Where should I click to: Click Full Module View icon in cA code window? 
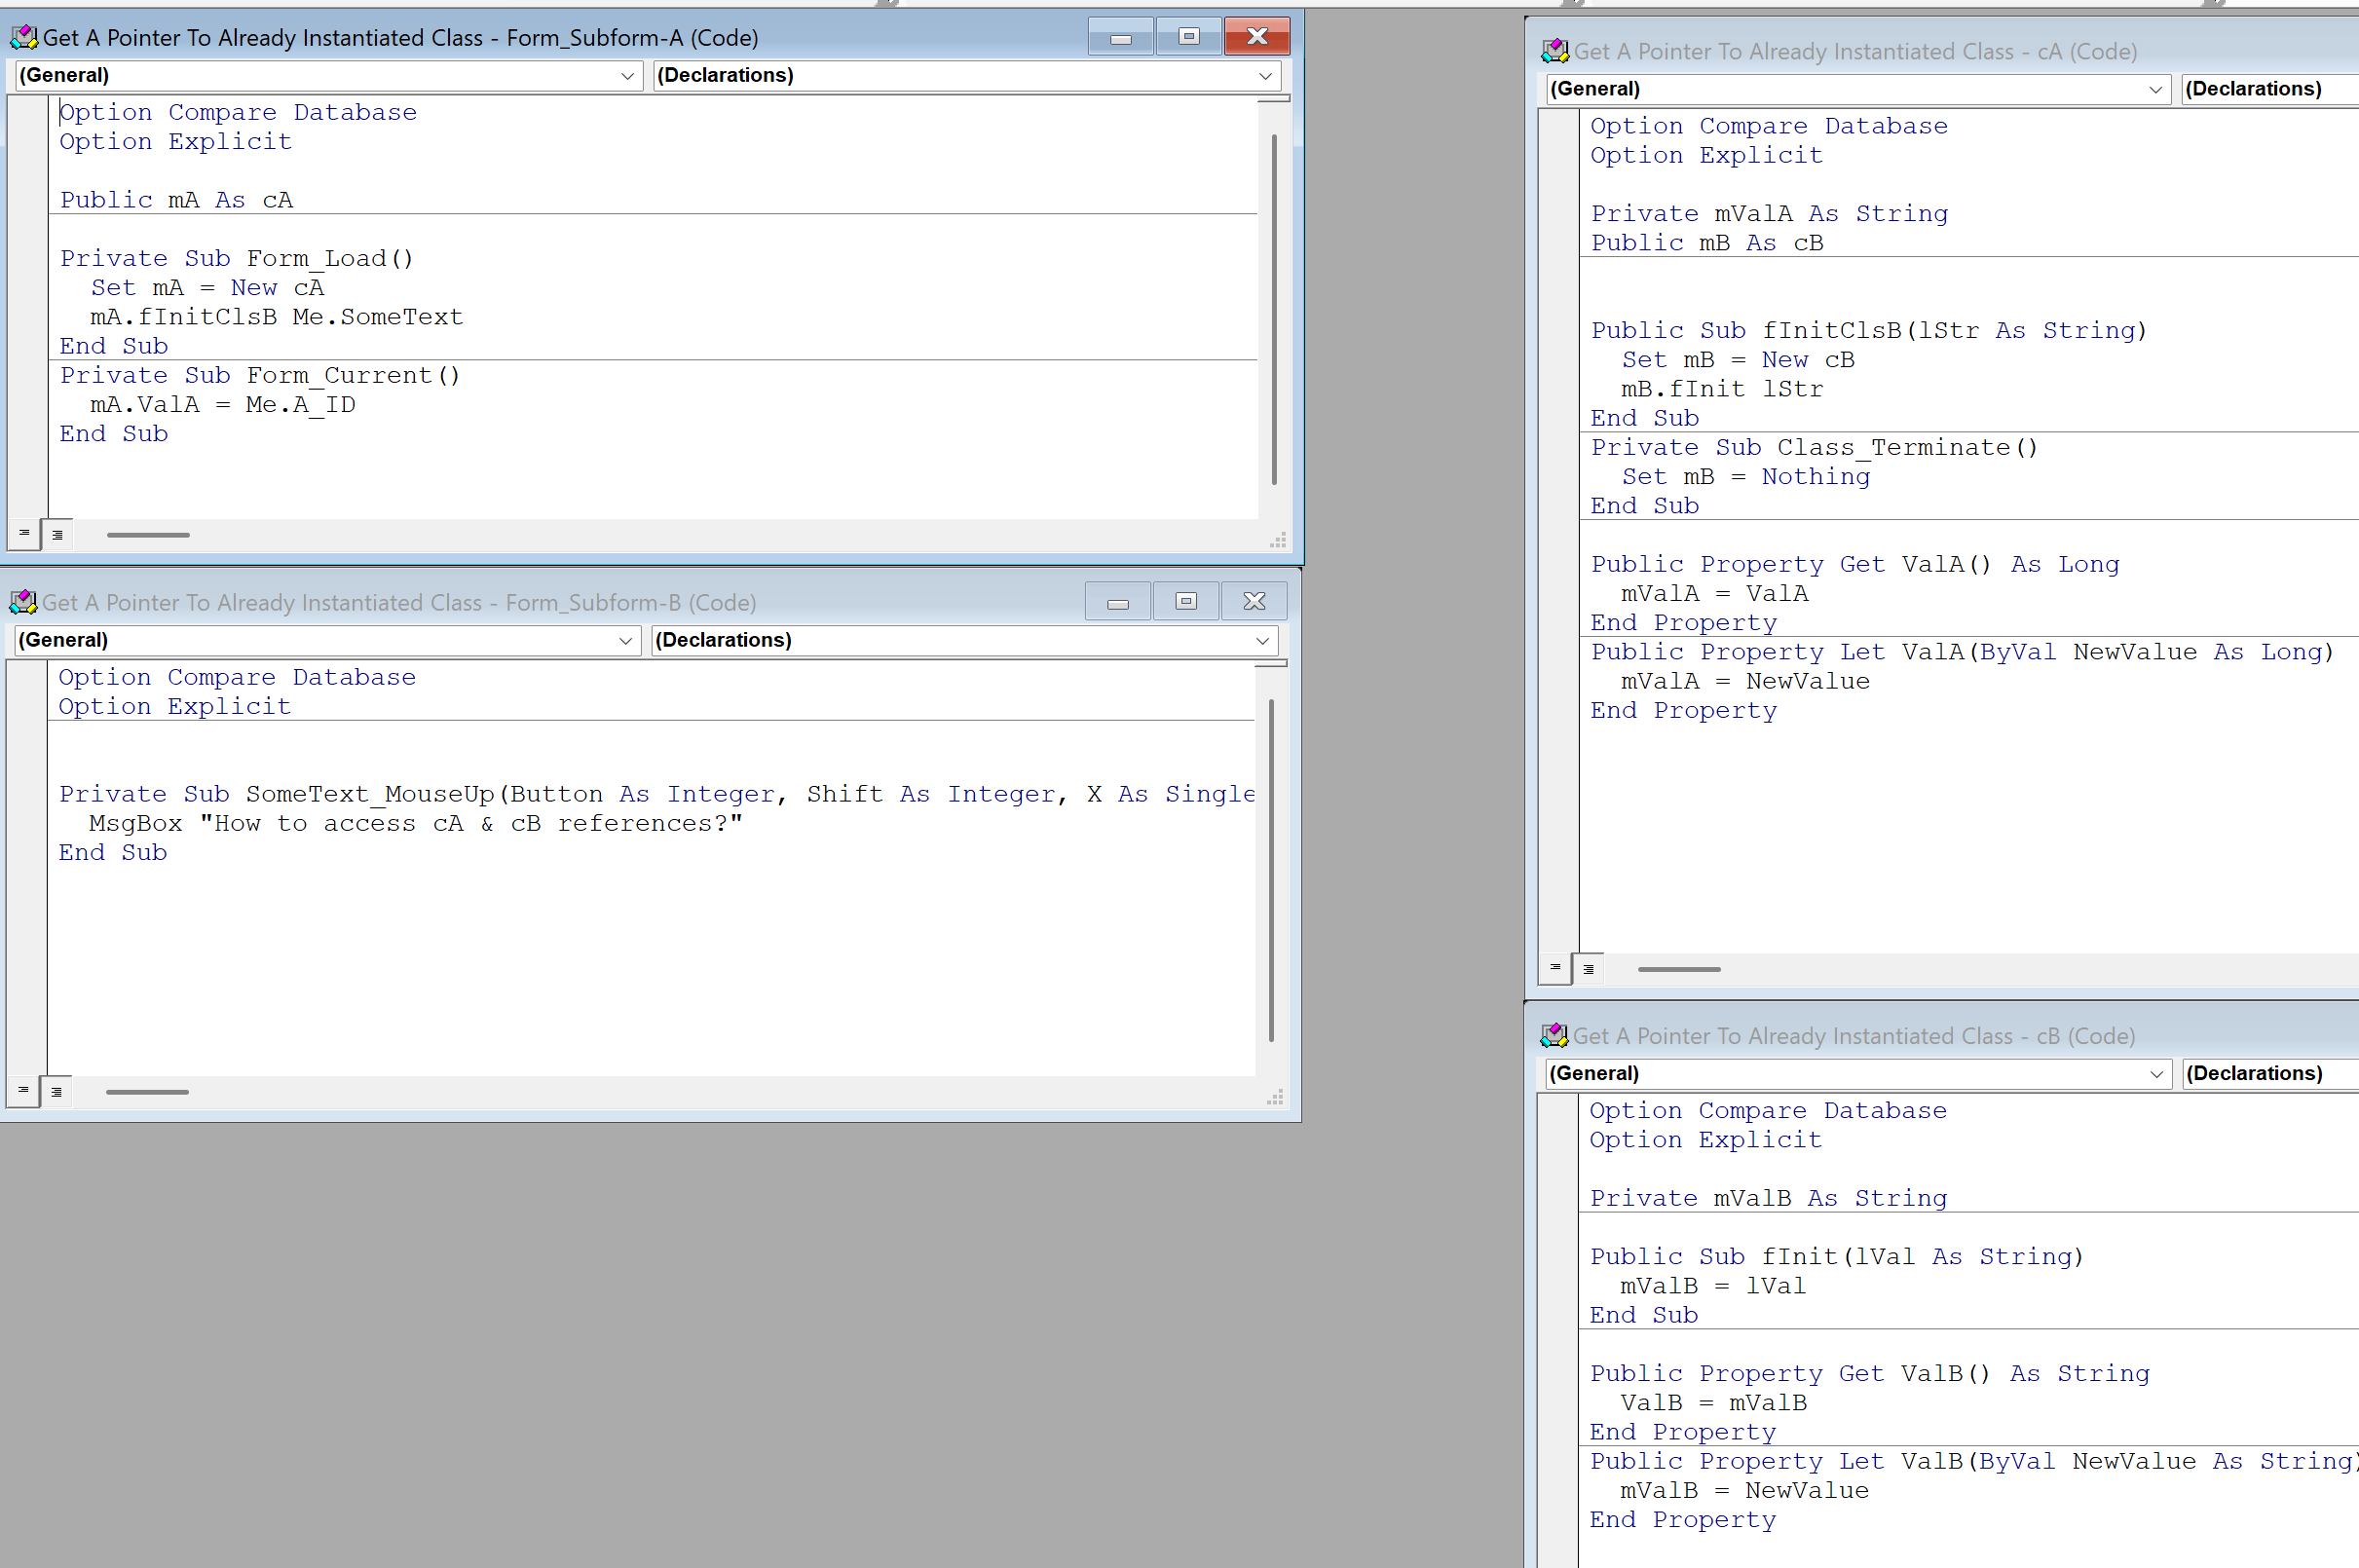click(1588, 969)
